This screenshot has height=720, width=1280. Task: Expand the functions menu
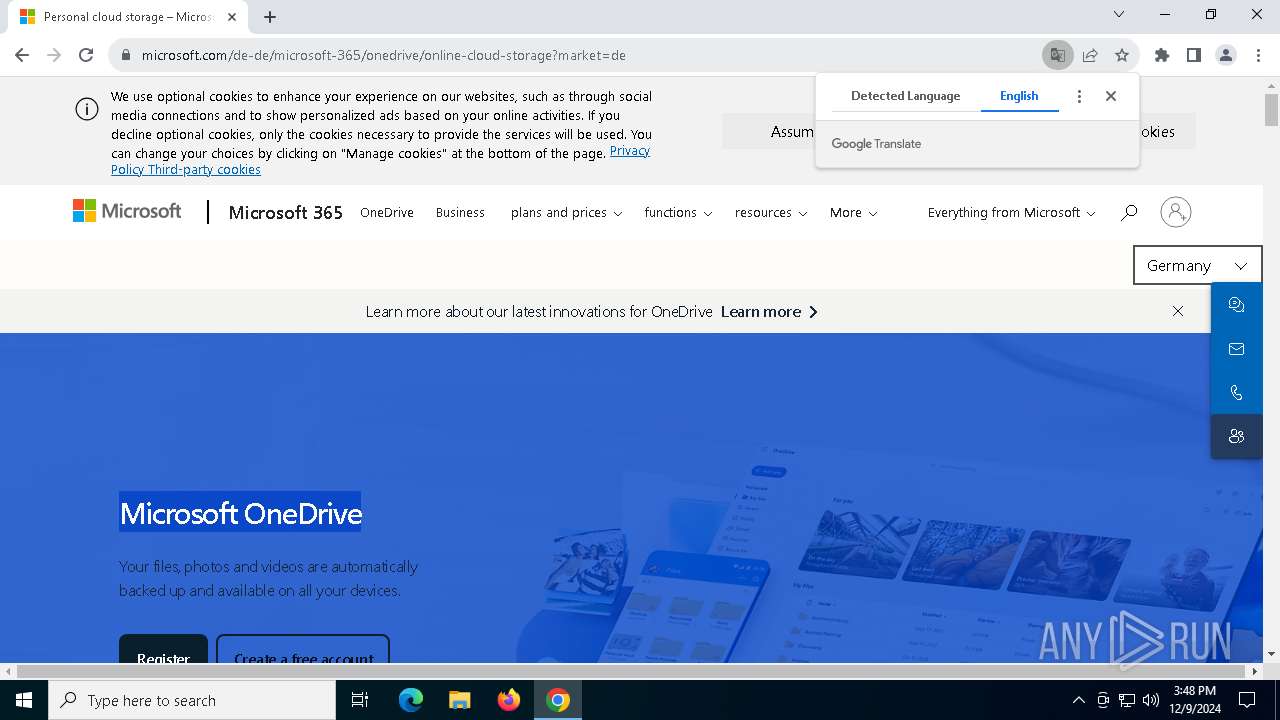click(x=678, y=212)
